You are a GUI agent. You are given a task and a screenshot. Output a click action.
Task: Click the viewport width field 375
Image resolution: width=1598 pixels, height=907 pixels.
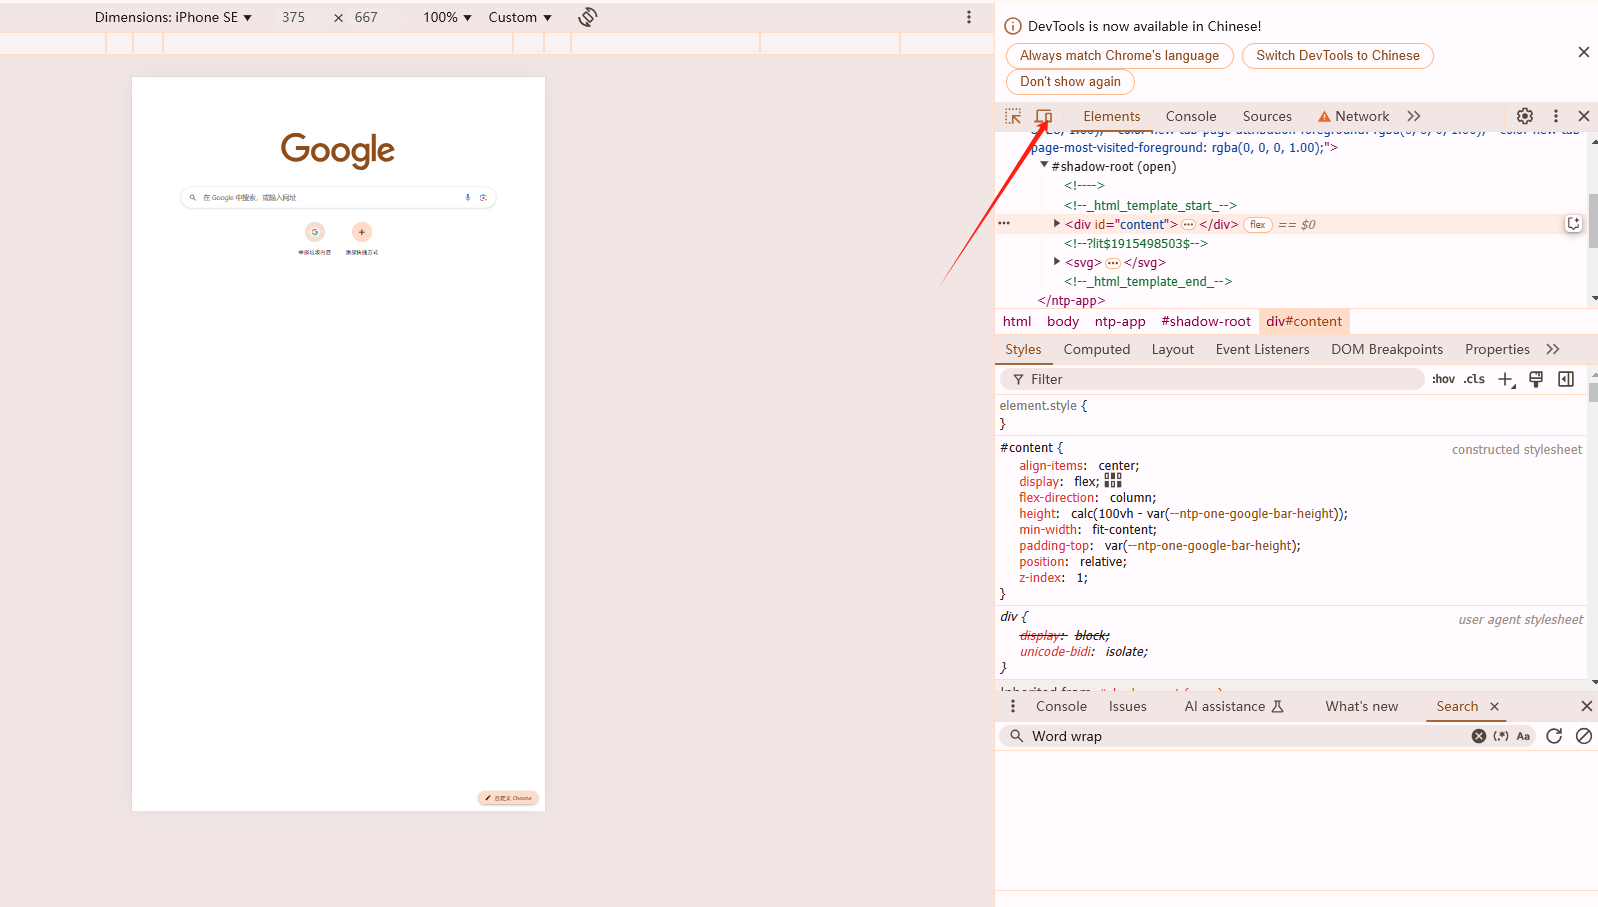293,17
